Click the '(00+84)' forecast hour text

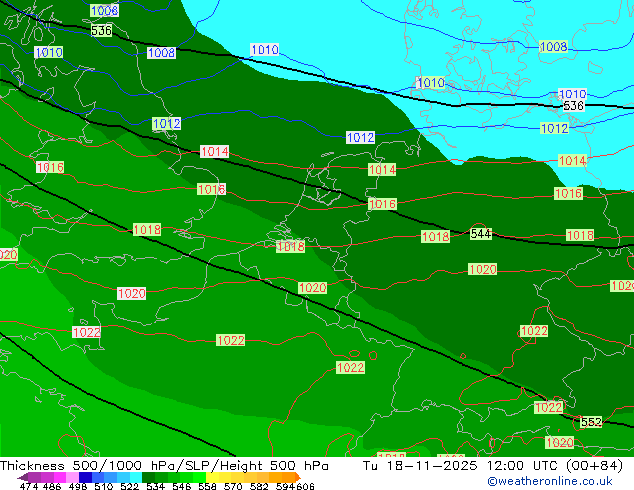pyautogui.click(x=594, y=466)
